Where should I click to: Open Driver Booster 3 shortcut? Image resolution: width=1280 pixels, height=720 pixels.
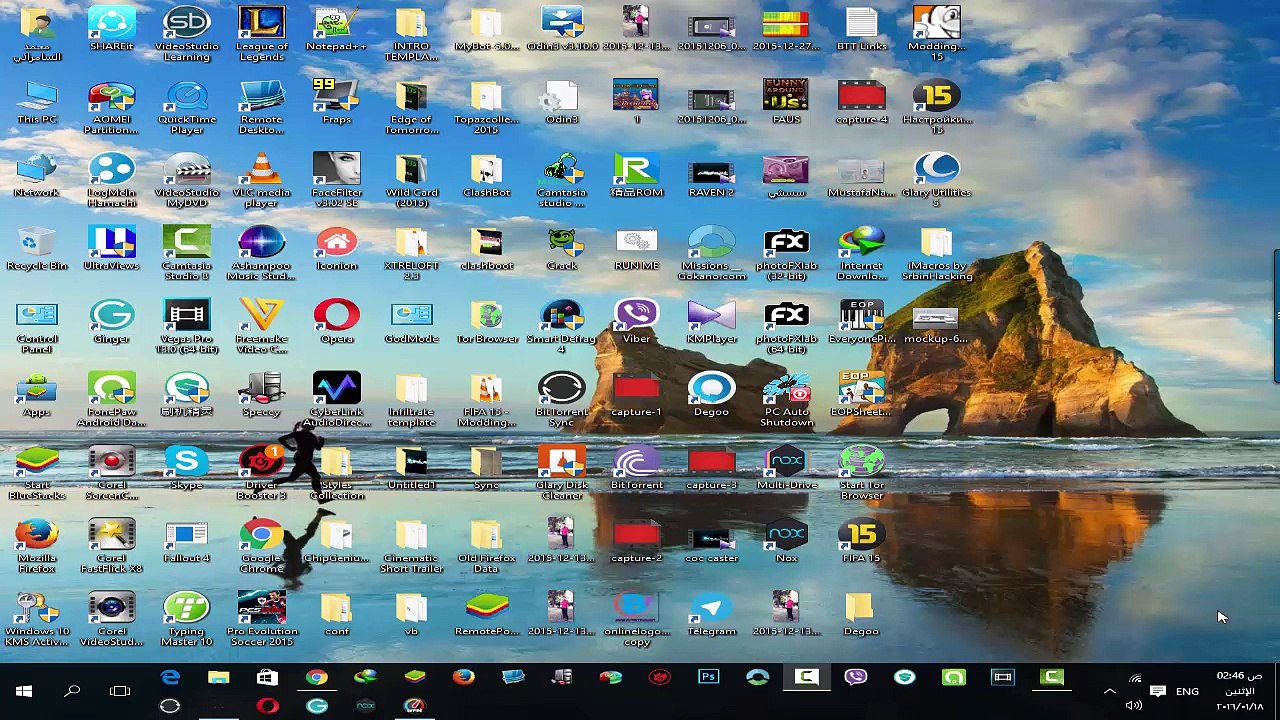[x=261, y=473]
